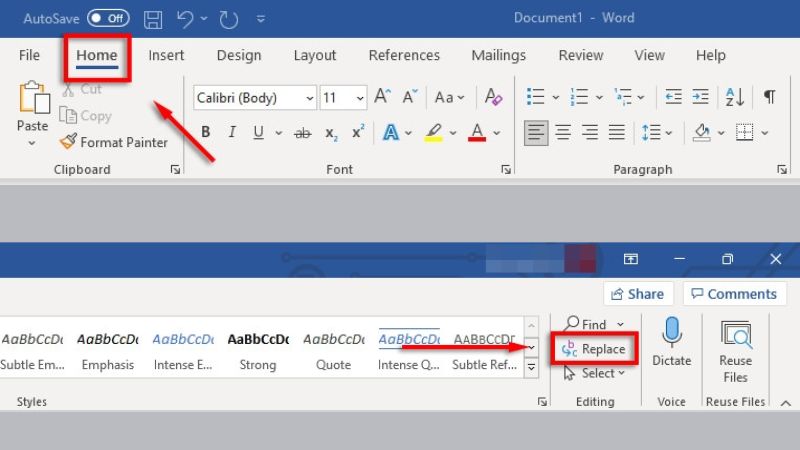Open the Calibri (Body) font dropdown

tap(254, 98)
